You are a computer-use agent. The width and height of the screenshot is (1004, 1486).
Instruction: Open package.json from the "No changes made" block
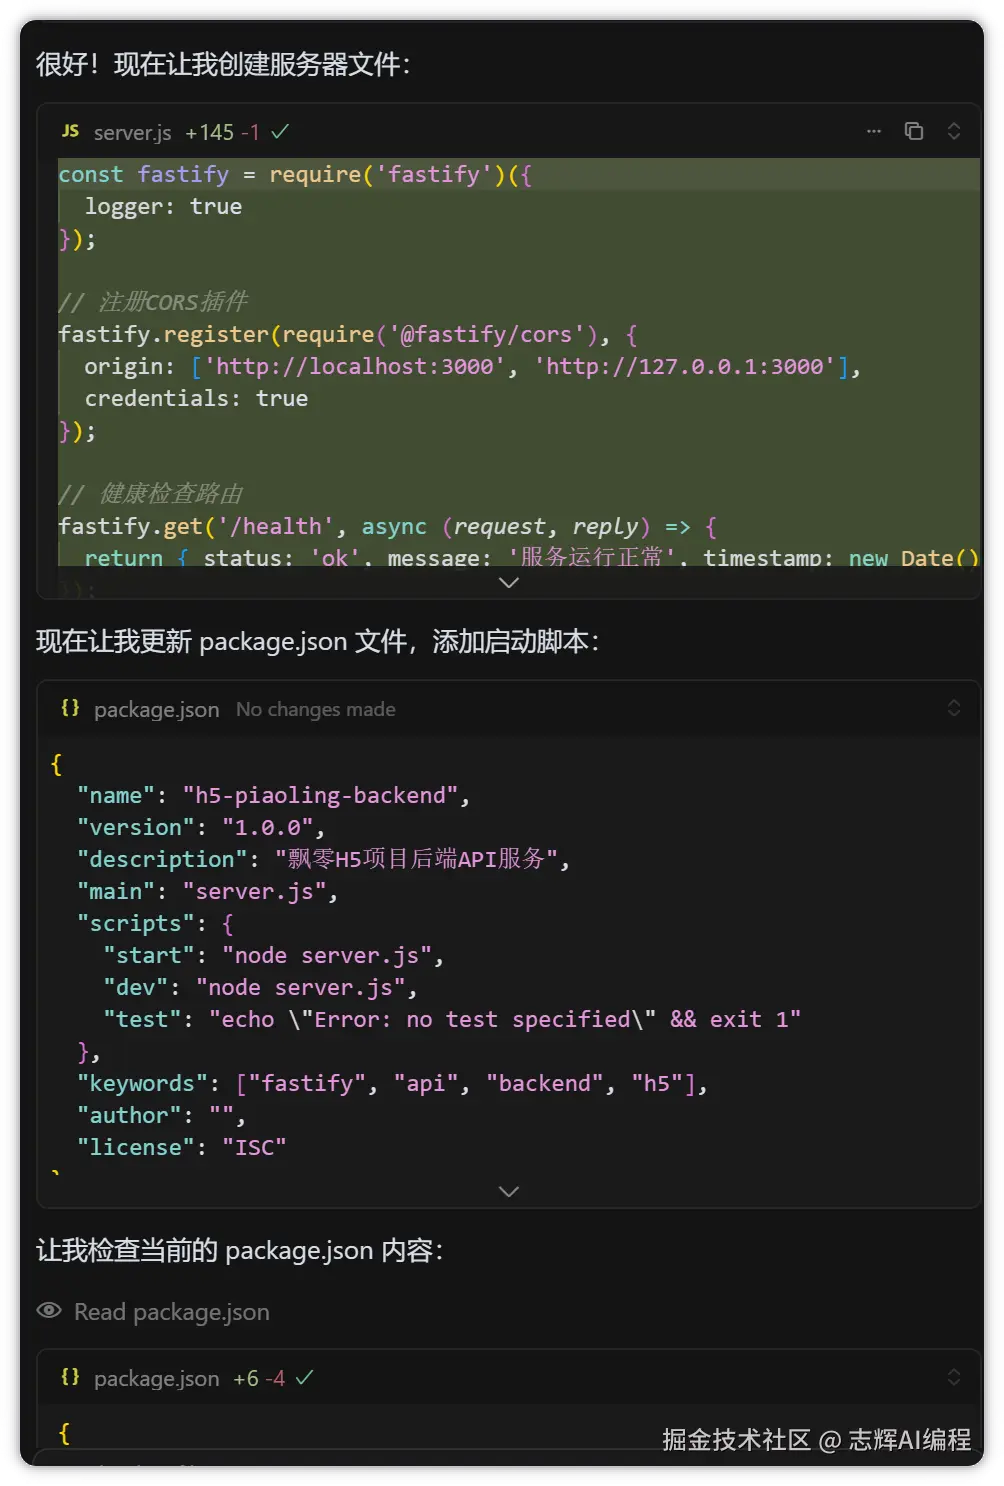[x=156, y=709]
